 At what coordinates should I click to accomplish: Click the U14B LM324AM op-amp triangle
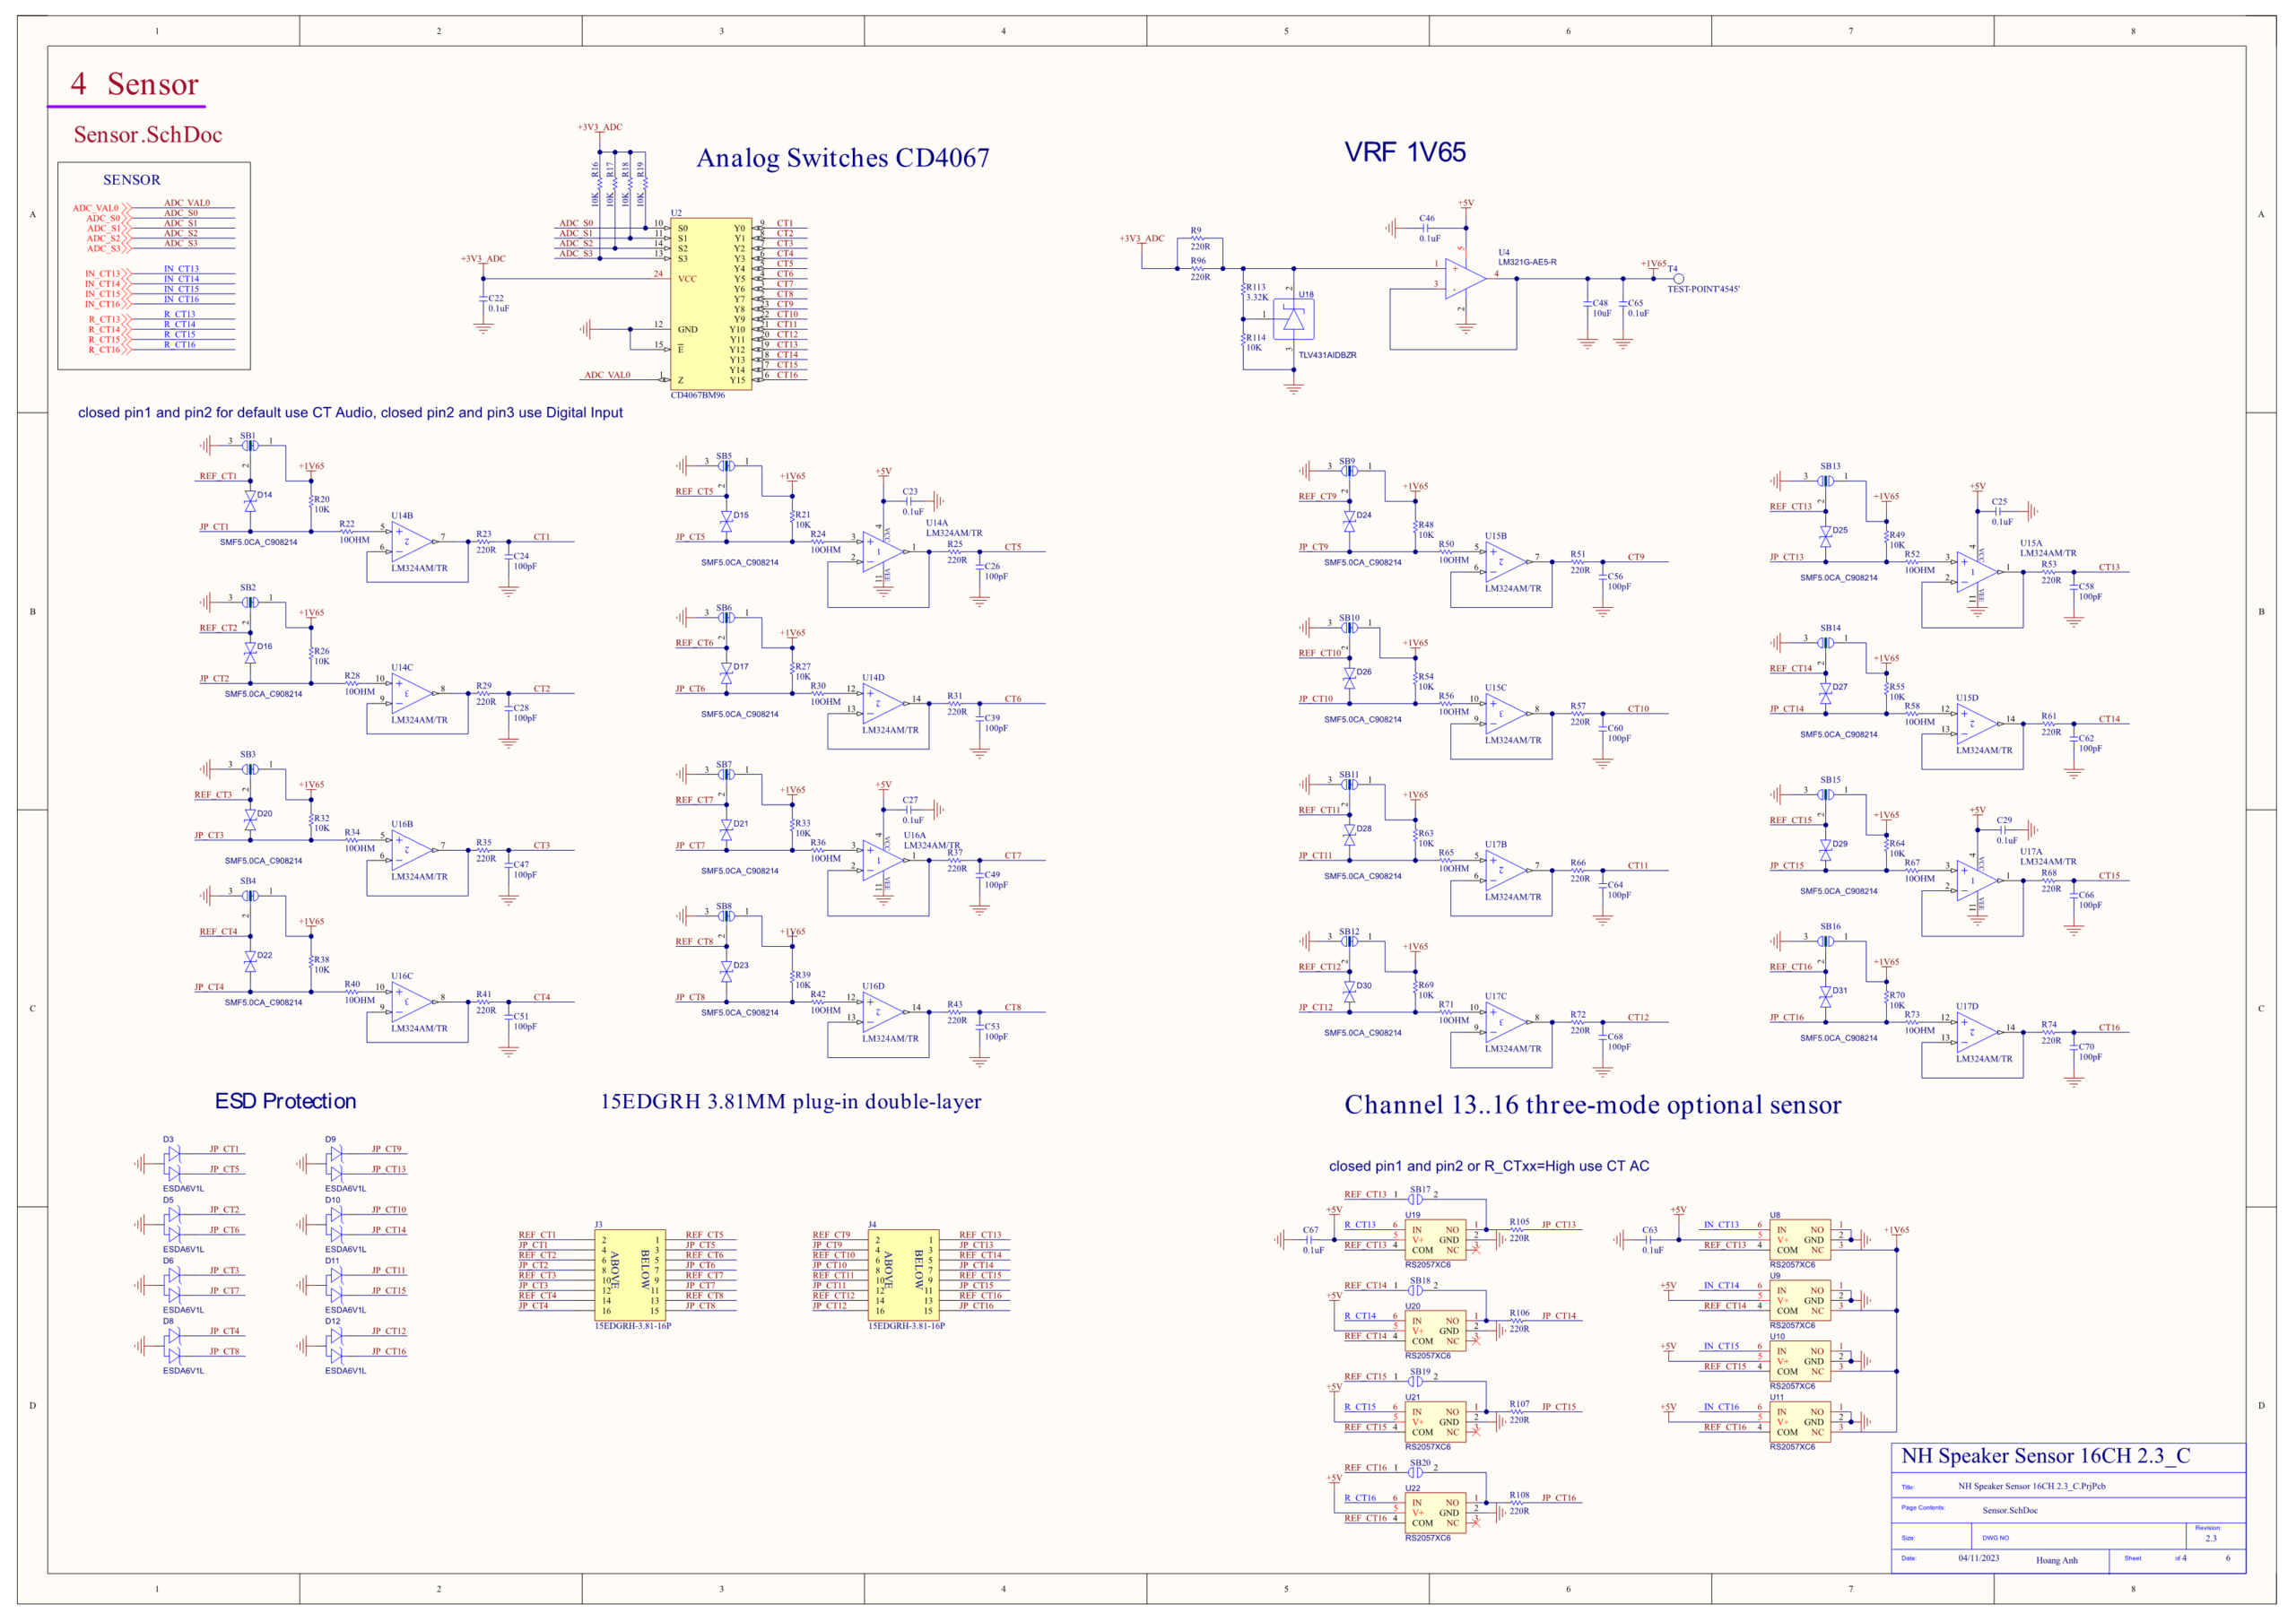[413, 541]
